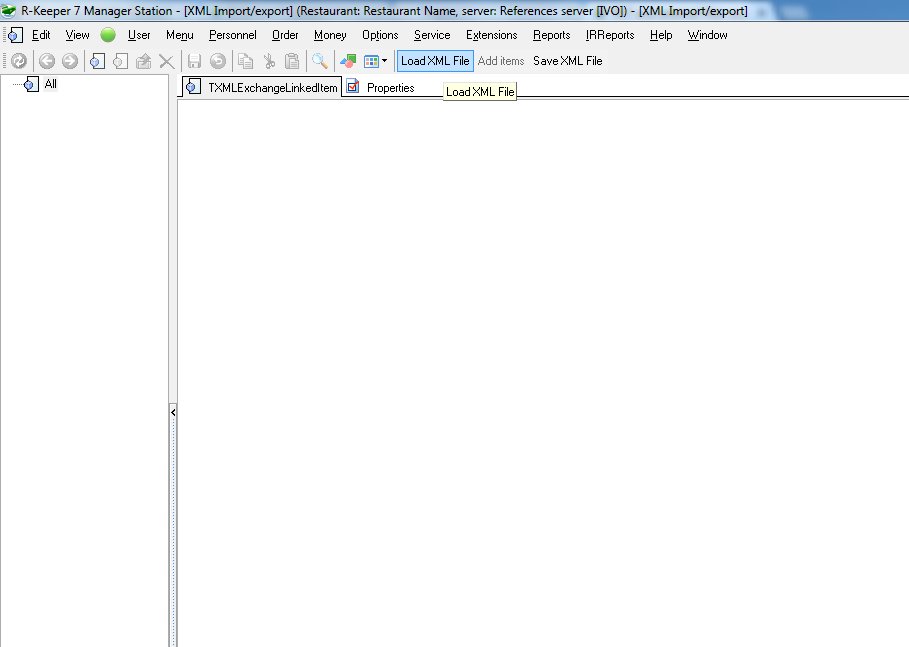Click the magnifying glass search icon

pyautogui.click(x=319, y=61)
